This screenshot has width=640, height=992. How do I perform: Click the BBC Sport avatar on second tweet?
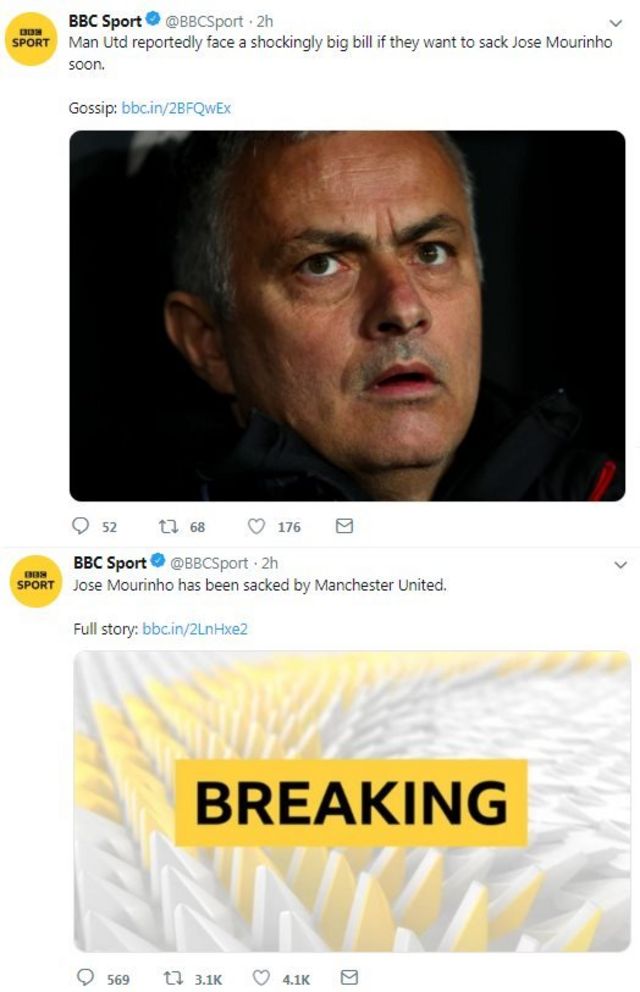coord(35,580)
